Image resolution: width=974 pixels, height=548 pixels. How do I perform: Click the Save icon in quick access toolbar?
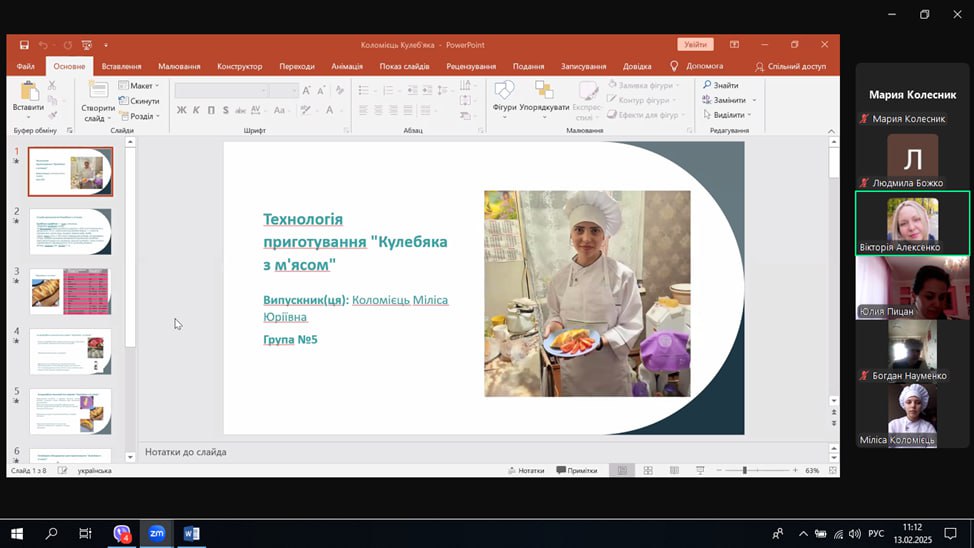tap(24, 45)
